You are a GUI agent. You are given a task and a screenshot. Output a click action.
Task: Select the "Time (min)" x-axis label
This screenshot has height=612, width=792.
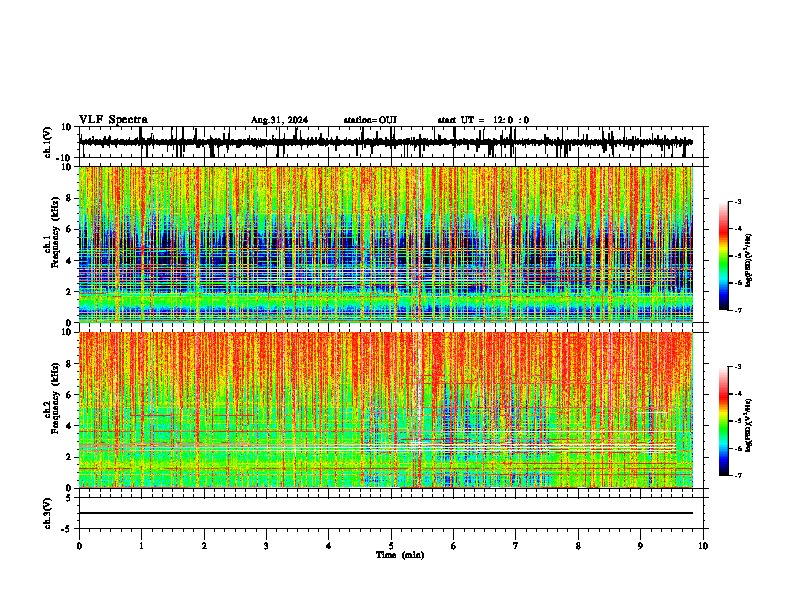pyautogui.click(x=400, y=555)
